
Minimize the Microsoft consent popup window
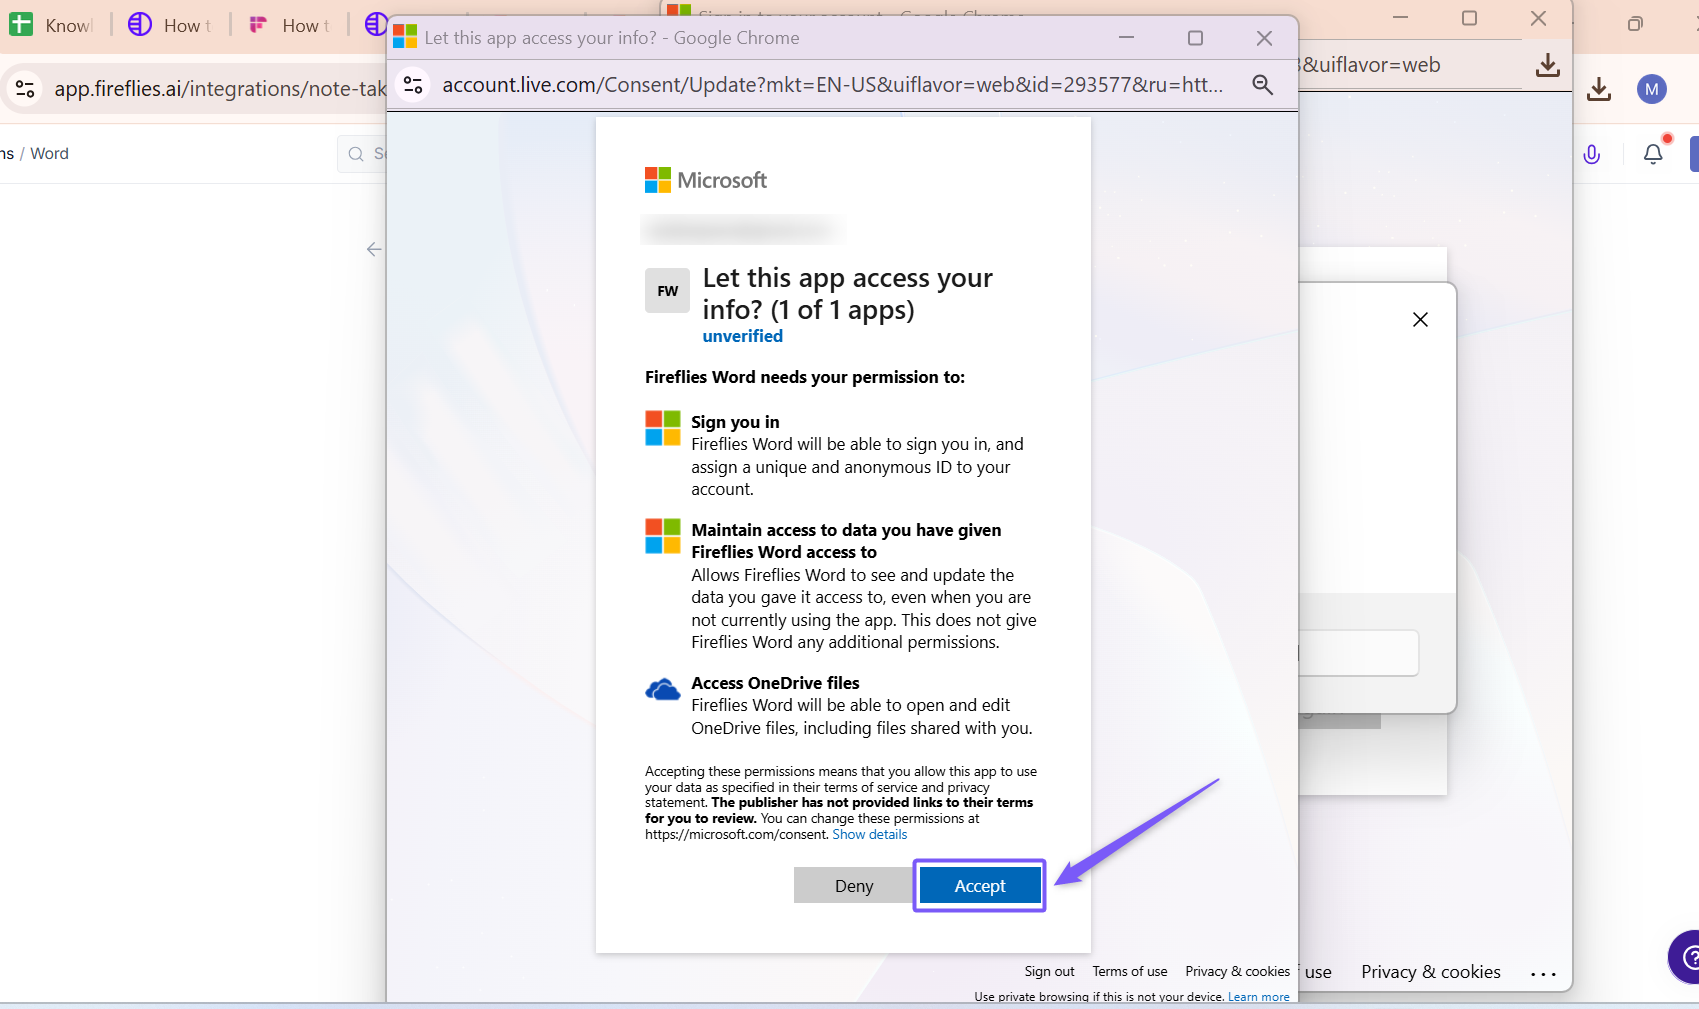[x=1126, y=38]
